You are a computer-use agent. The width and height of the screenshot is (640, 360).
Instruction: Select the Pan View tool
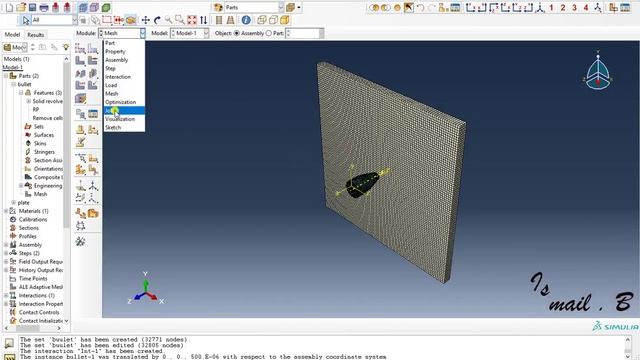[145, 20]
